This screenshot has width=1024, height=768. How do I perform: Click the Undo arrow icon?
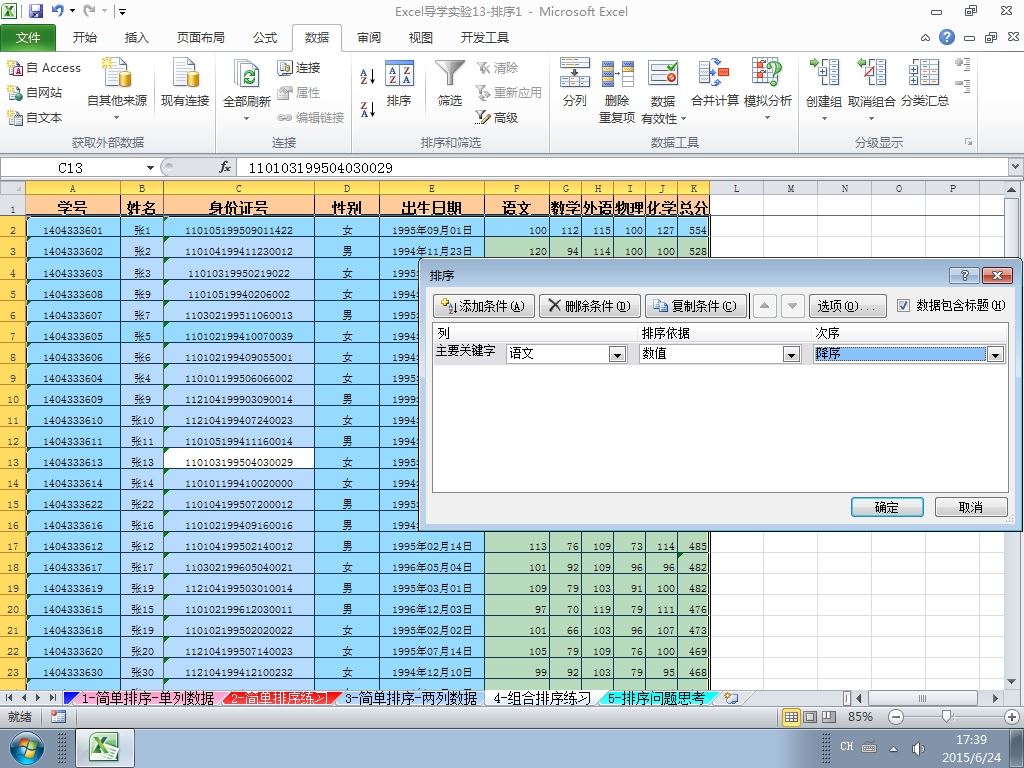57,10
